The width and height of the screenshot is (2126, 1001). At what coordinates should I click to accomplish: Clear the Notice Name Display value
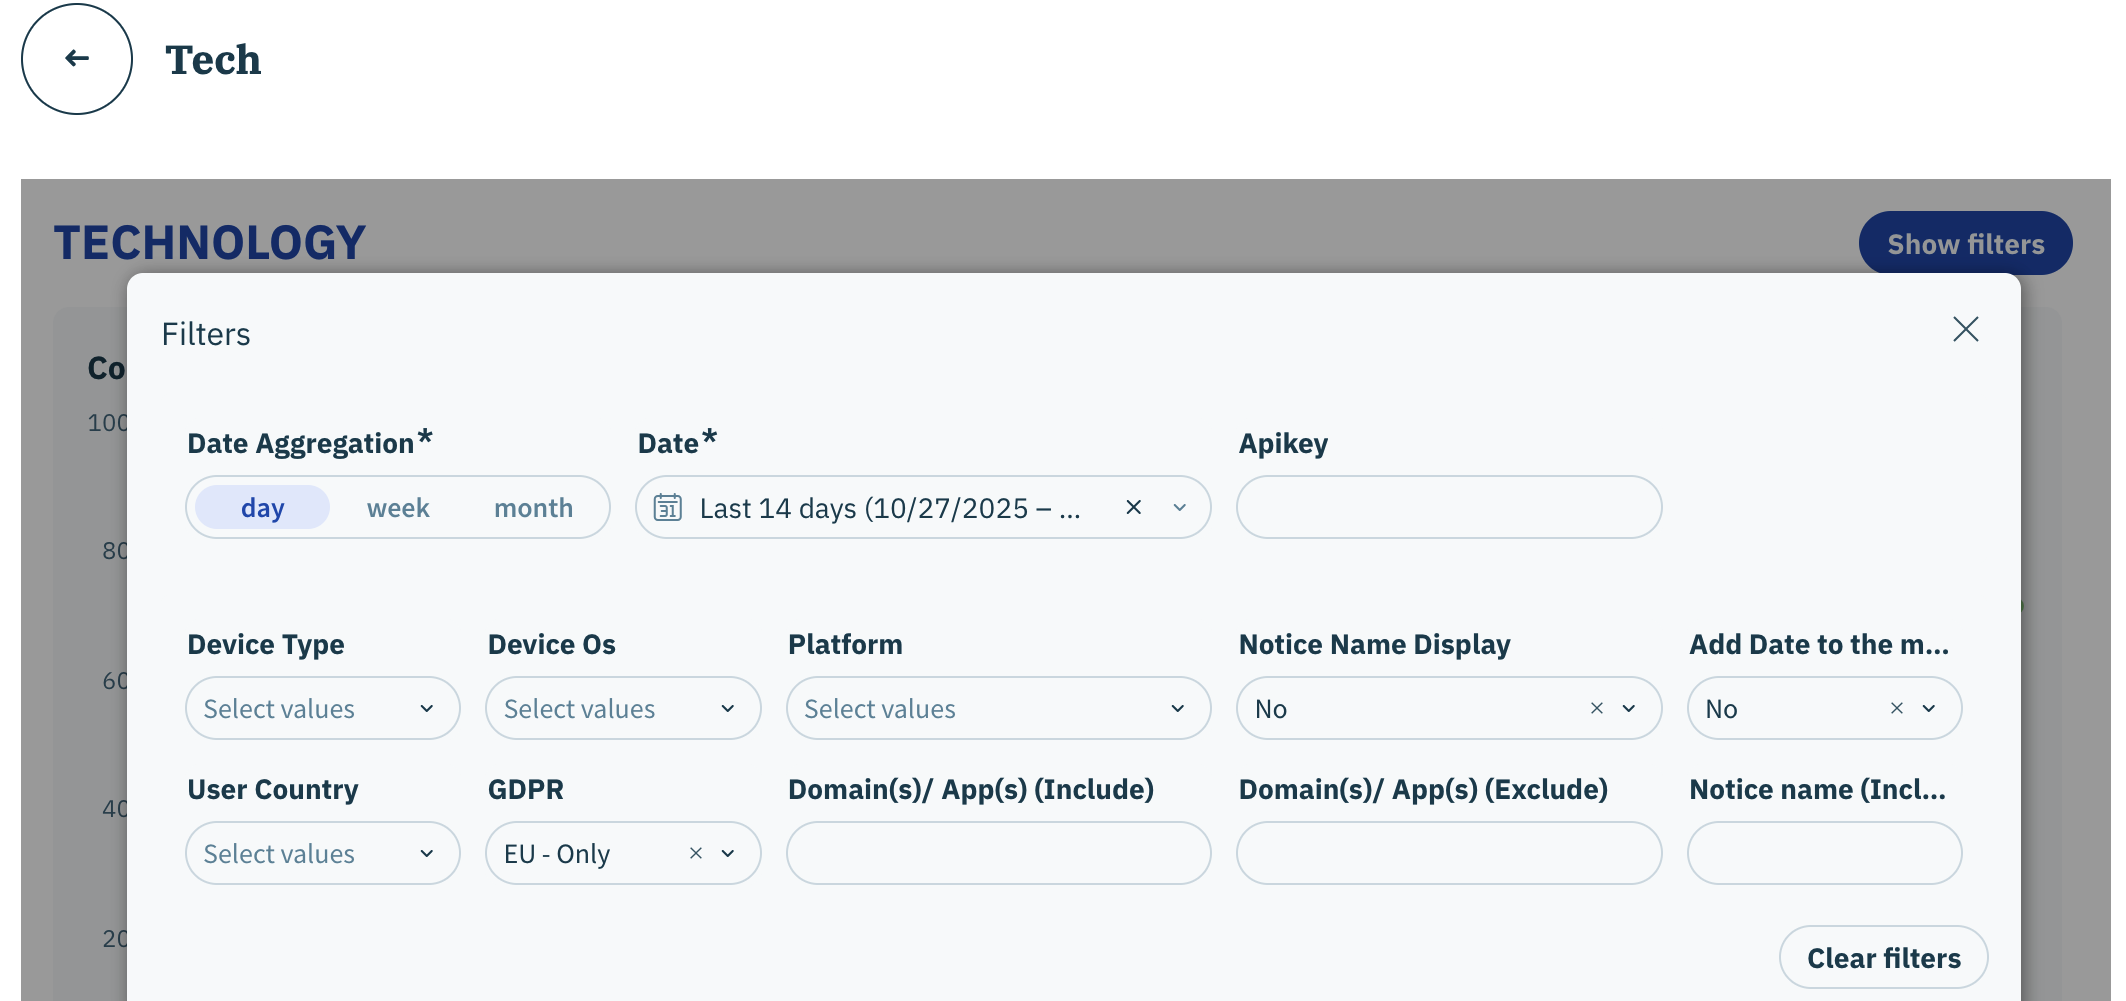1596,708
